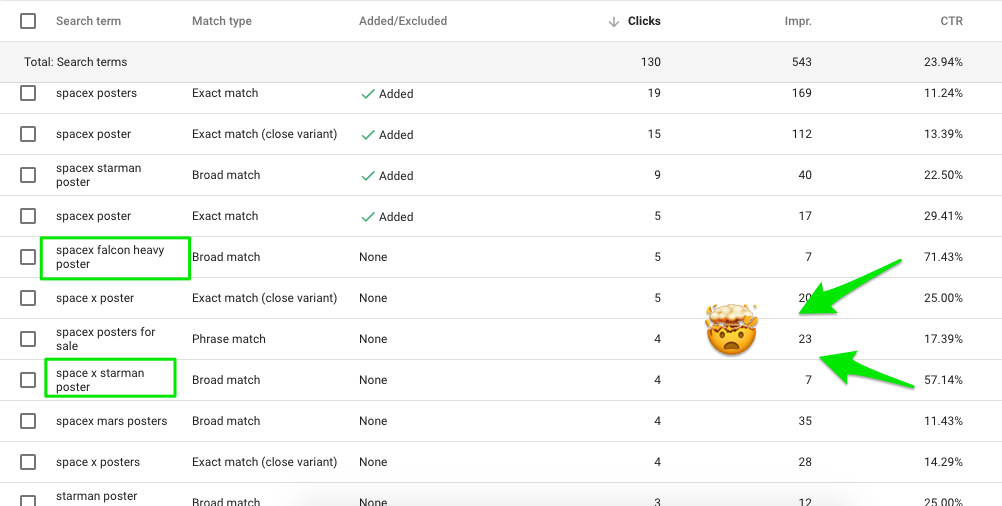Click the 71.43% CTR value
The height and width of the screenshot is (506, 1002).
943,257
